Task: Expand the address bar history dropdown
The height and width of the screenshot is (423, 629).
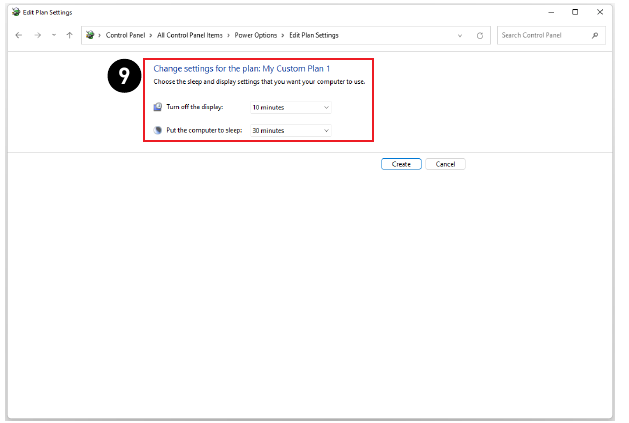Action: 460,36
